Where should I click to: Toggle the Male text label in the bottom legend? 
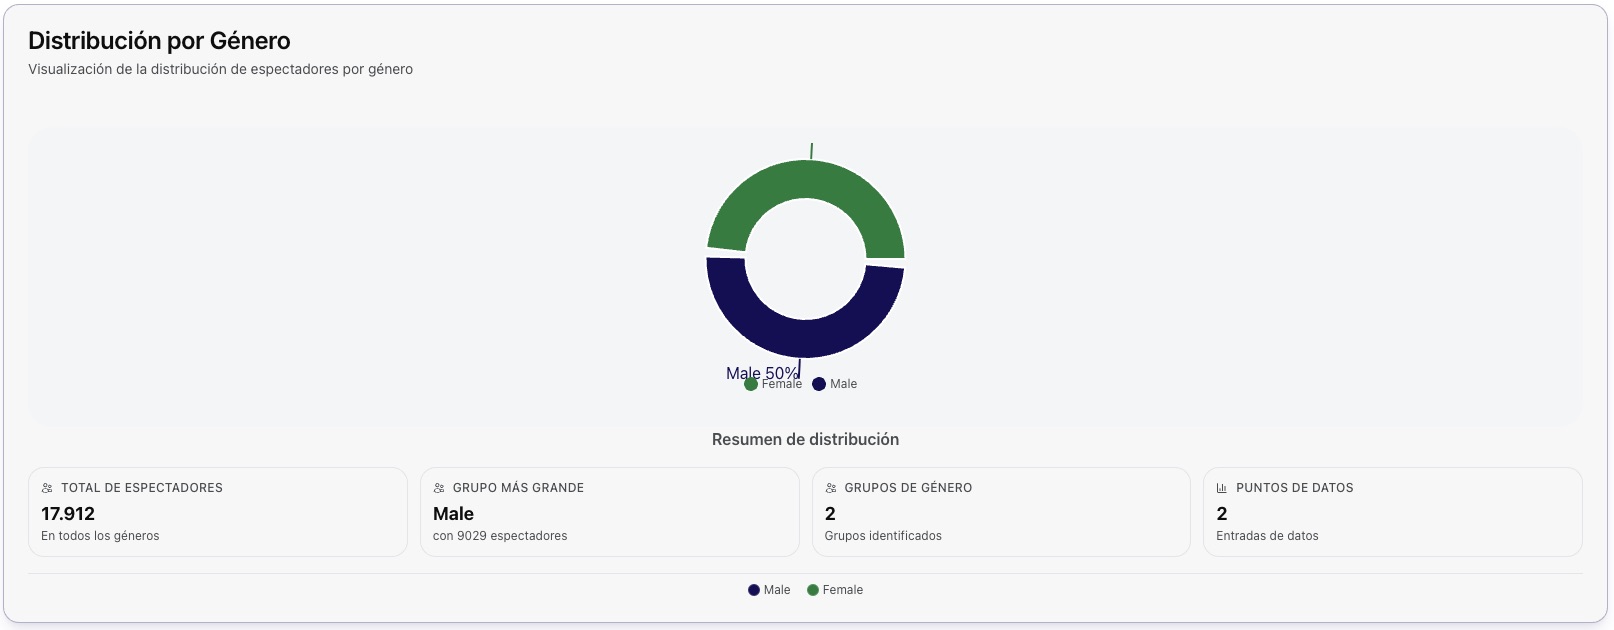[x=777, y=590]
